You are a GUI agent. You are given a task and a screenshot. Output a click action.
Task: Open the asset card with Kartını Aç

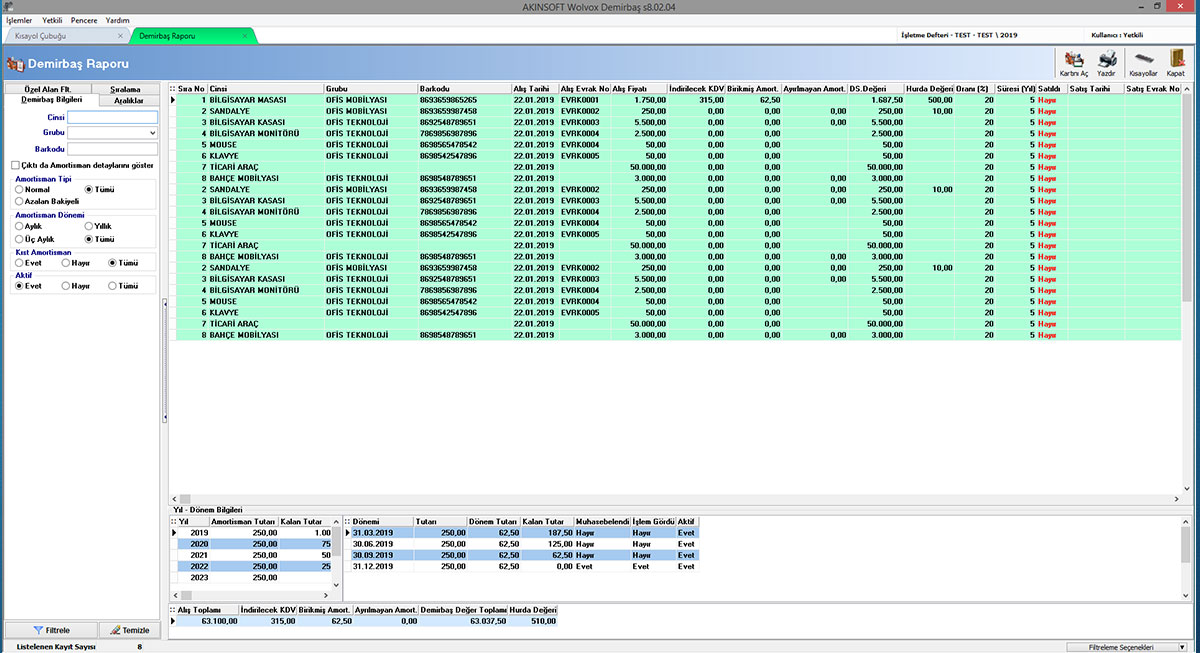[x=1074, y=63]
